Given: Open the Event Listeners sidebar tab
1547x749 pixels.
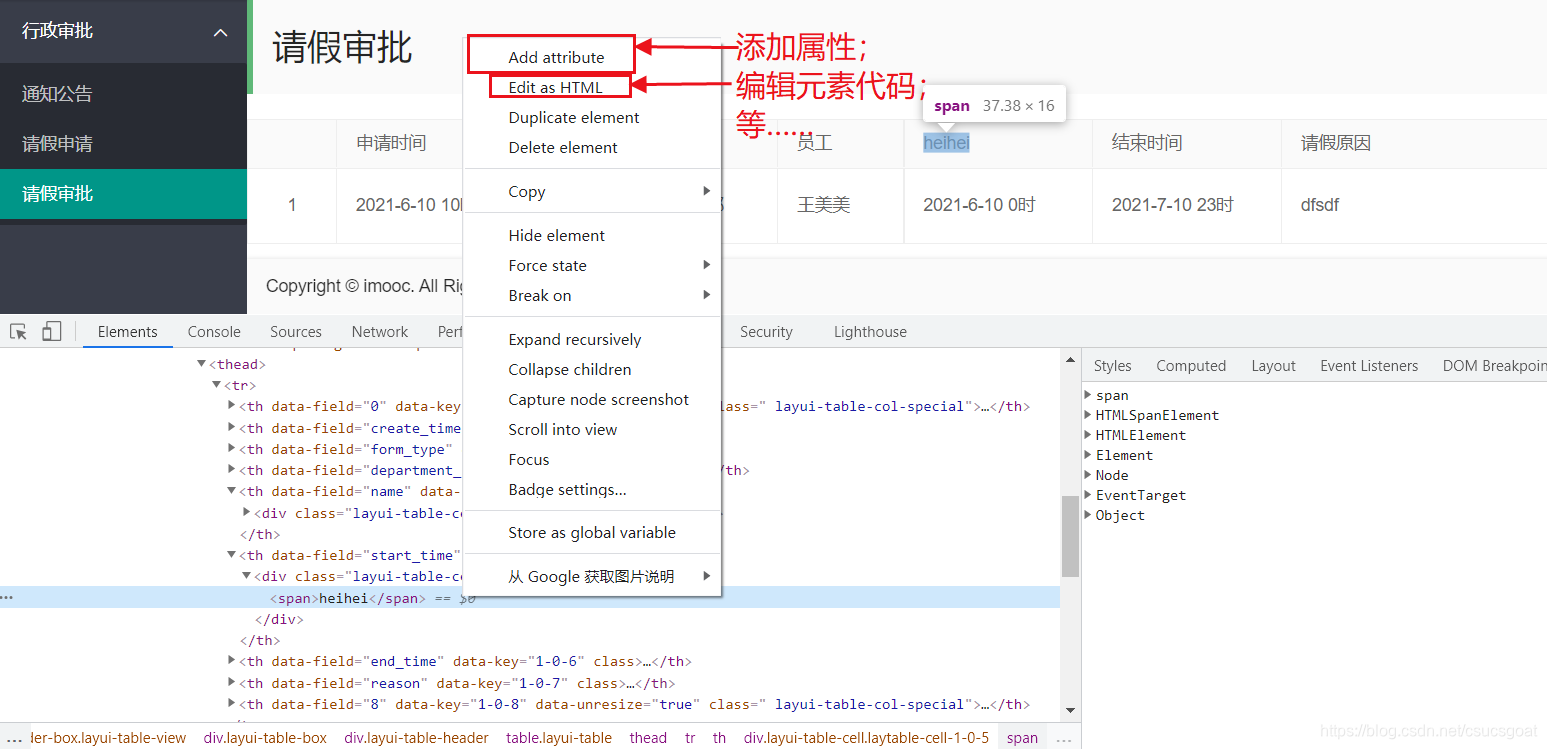Looking at the screenshot, I should pyautogui.click(x=1369, y=366).
